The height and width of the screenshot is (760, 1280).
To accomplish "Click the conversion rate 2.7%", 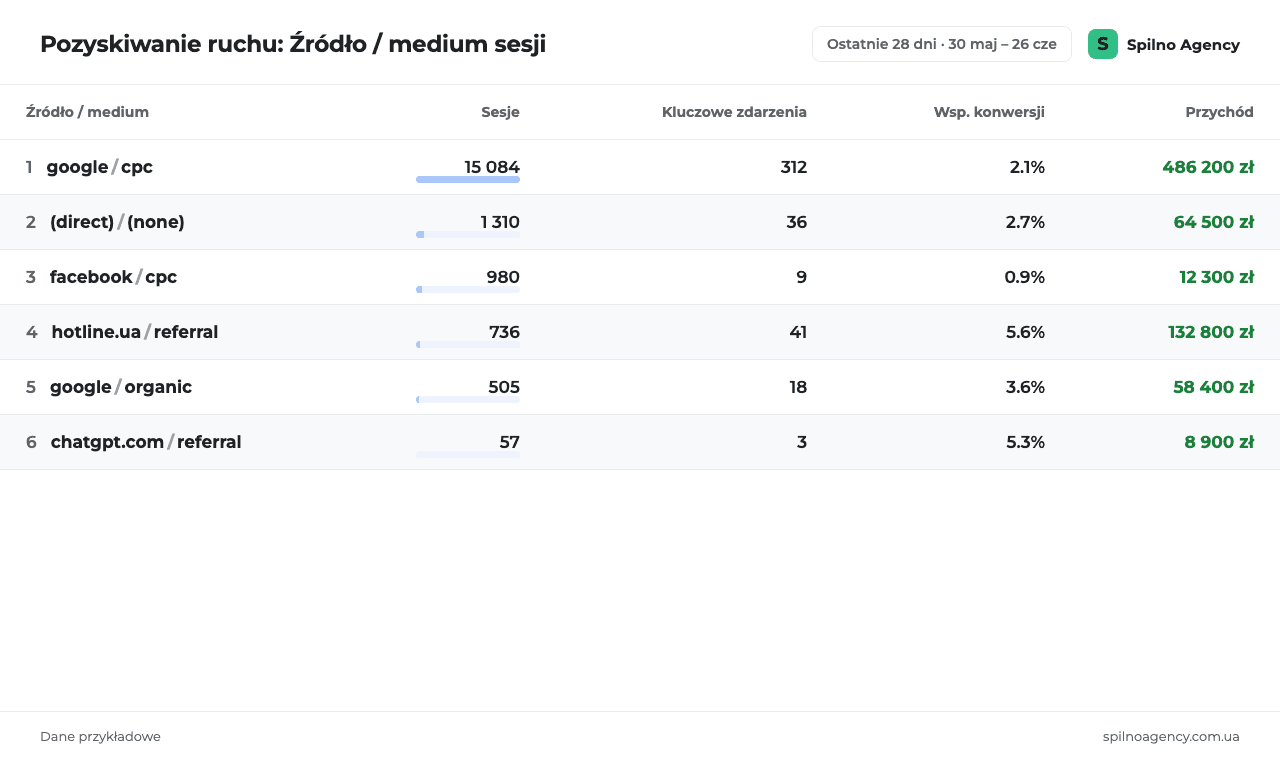I will pos(1025,222).
